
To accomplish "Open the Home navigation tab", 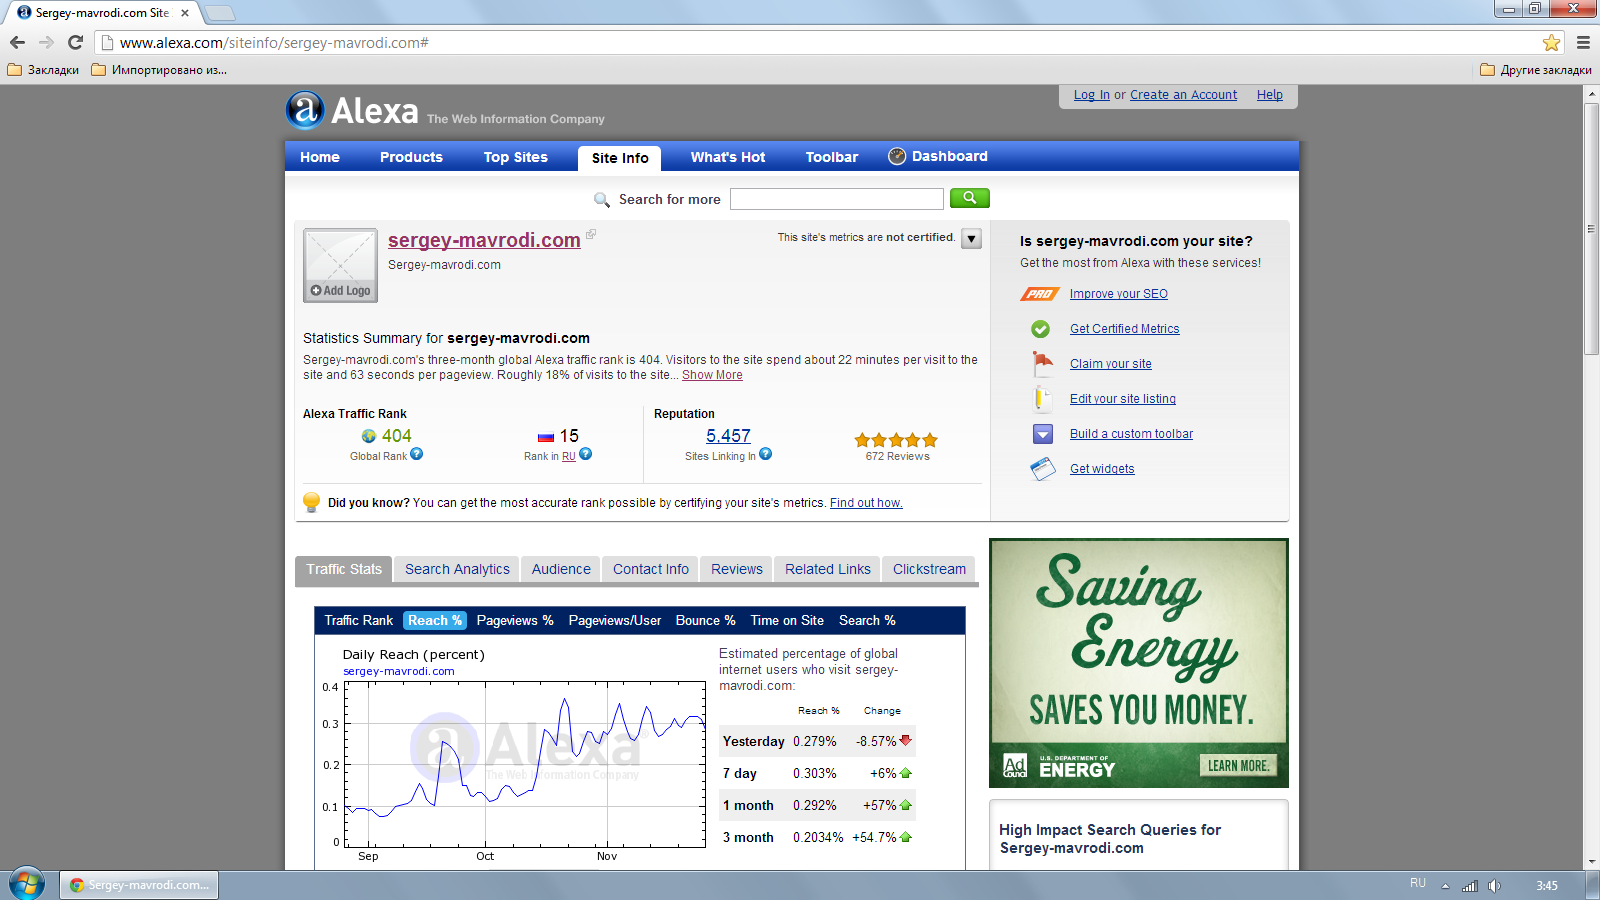I will pos(320,157).
